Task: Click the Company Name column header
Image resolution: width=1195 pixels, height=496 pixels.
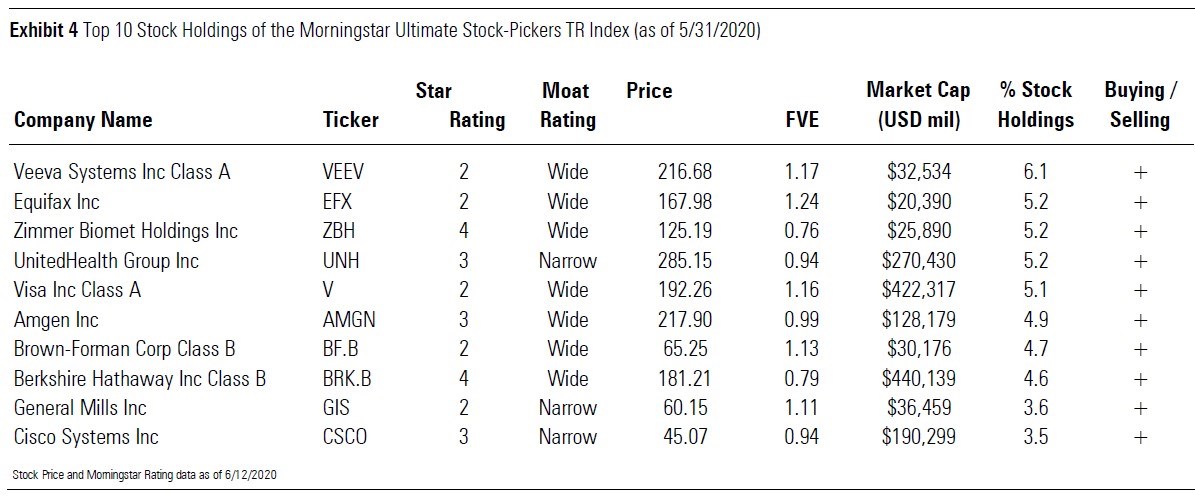Action: click(x=83, y=120)
